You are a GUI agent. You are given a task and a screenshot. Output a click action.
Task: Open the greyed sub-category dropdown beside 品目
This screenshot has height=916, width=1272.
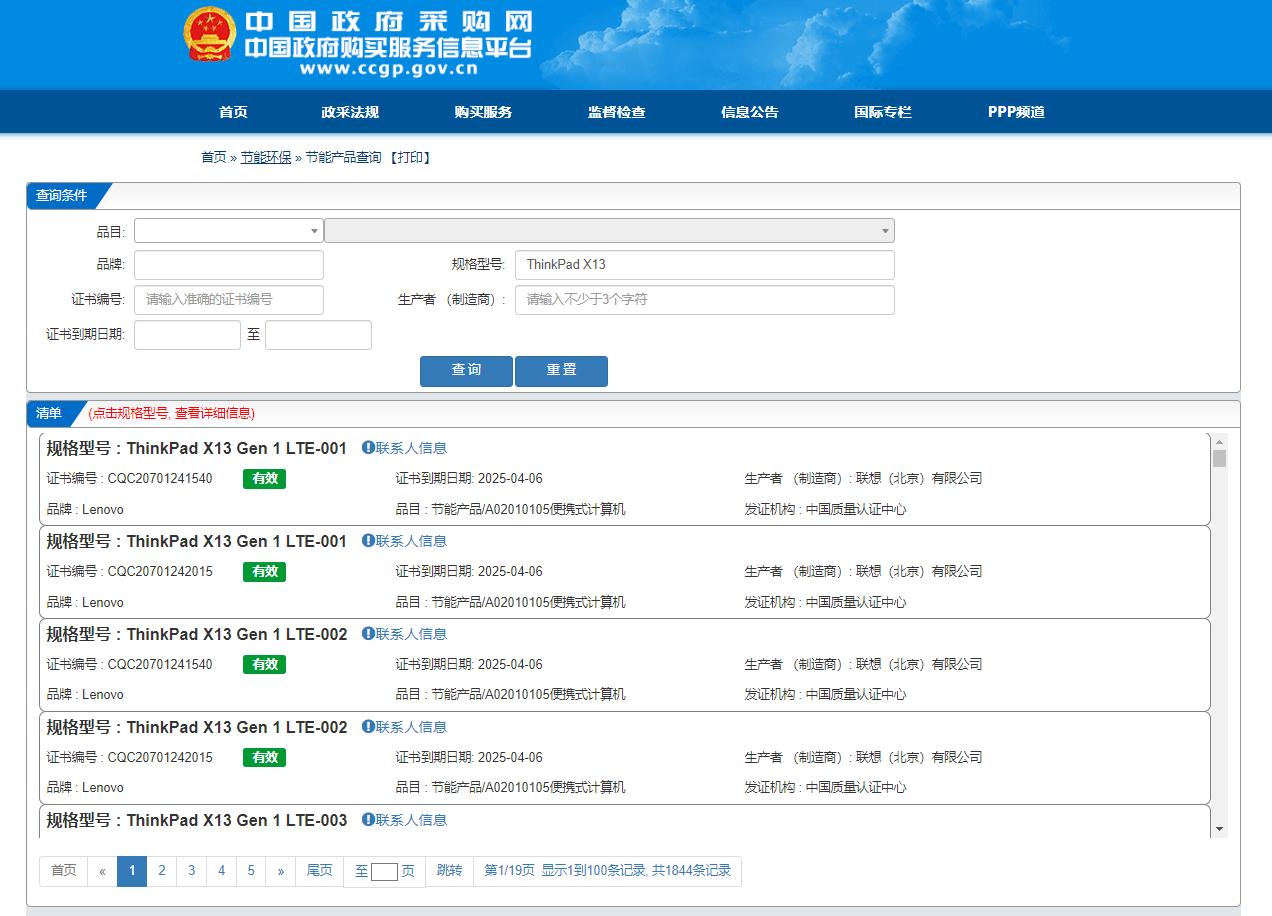coord(609,231)
